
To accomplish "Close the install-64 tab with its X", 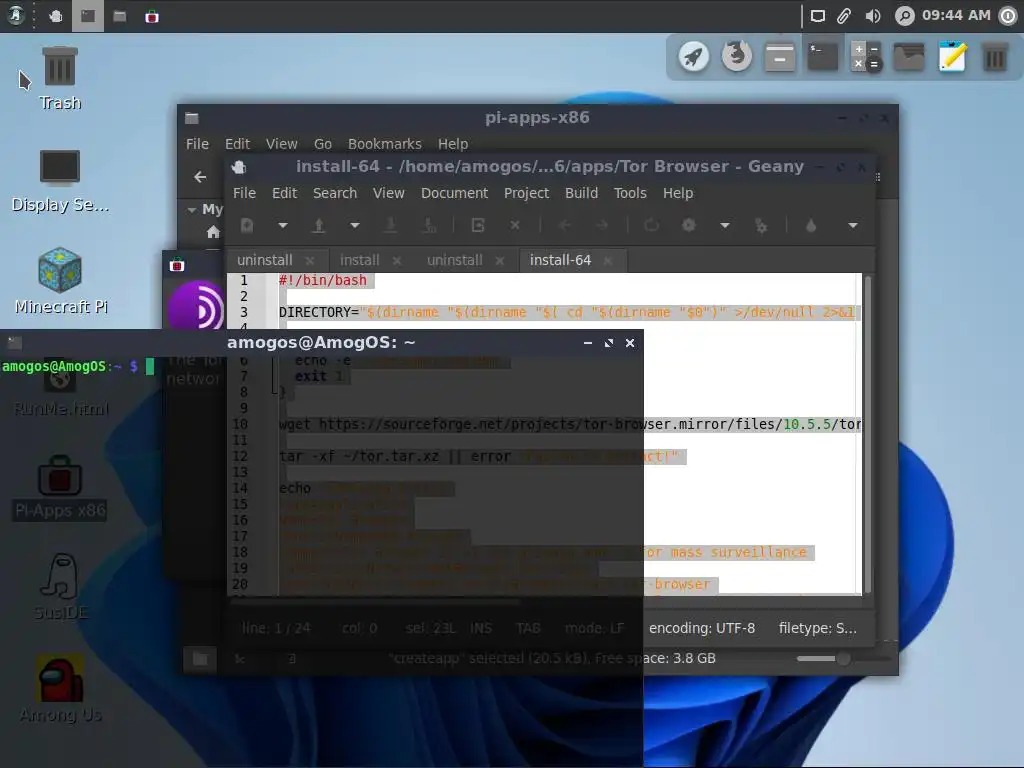I will click(608, 261).
